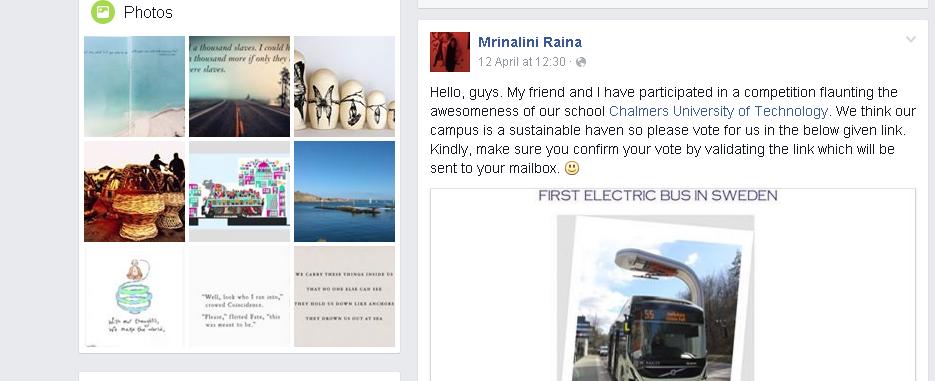Open the 12 April at 12:30 timestamp
Image resolution: width=935 pixels, height=381 pixels.
pos(522,62)
